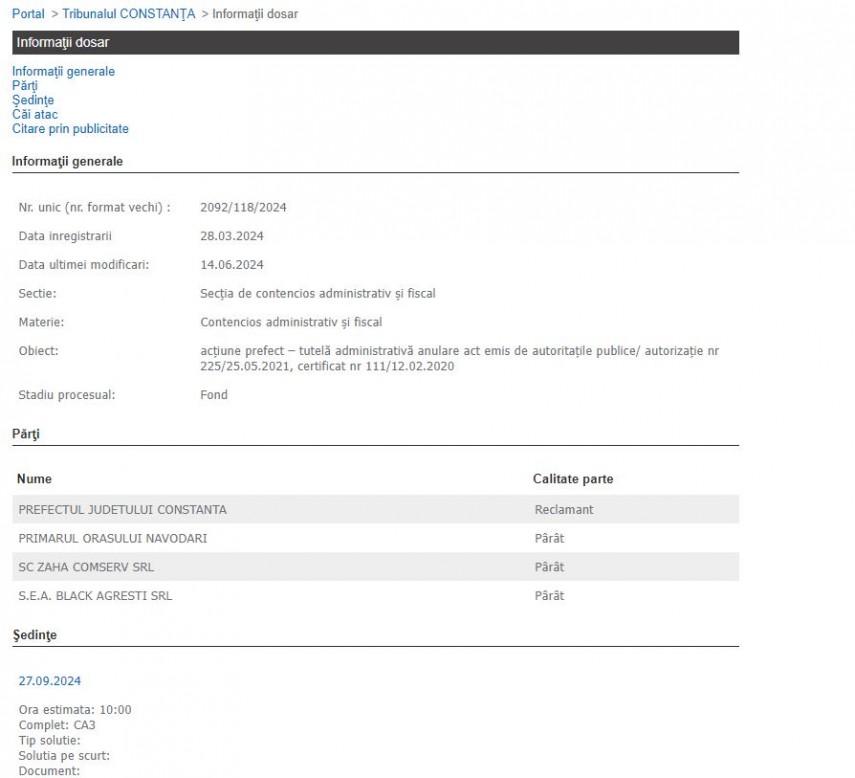Go to the Ședințe navigation link at top
The width and height of the screenshot is (855, 778).
point(33,100)
